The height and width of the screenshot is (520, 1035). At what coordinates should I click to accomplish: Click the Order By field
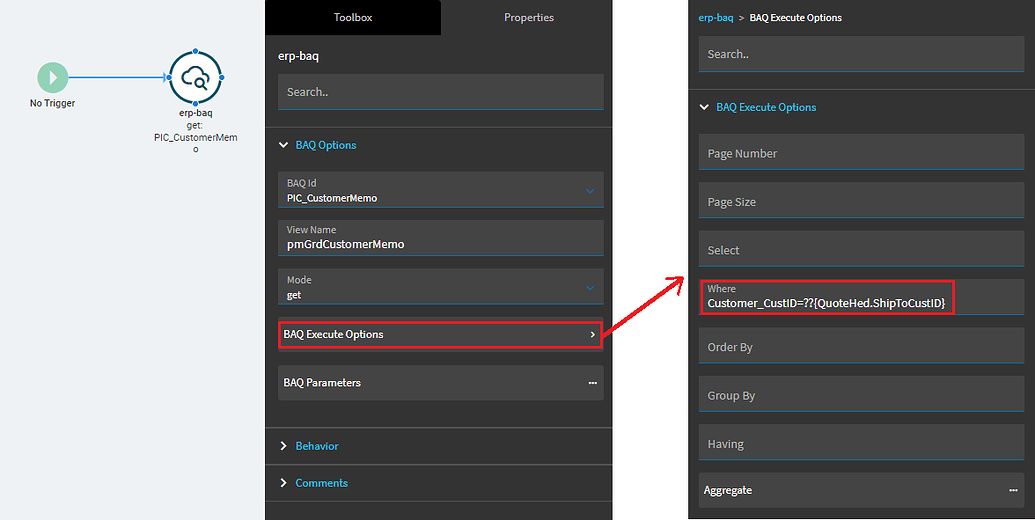pos(861,346)
